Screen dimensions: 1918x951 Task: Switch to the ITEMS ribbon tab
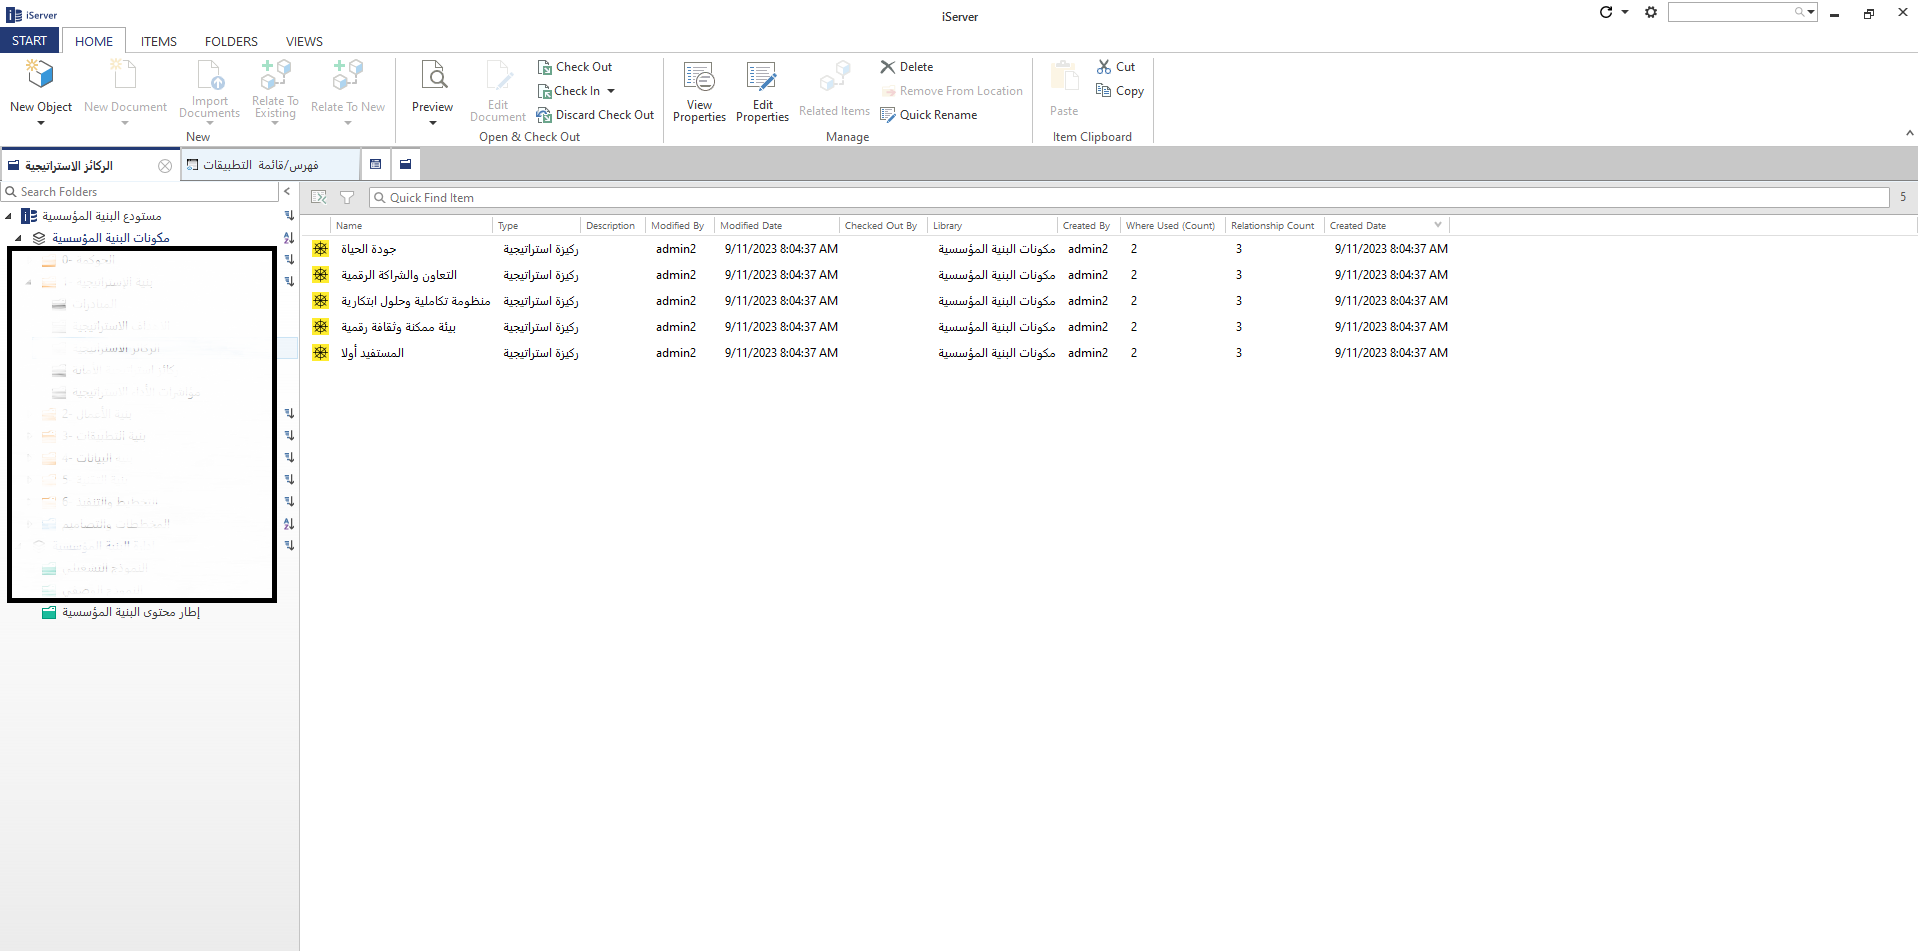click(x=158, y=41)
